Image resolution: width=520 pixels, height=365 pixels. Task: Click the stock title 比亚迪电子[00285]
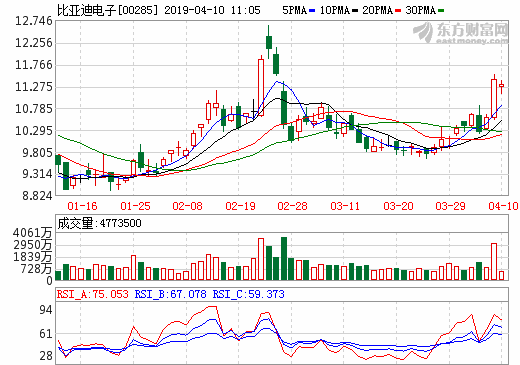click(x=107, y=10)
